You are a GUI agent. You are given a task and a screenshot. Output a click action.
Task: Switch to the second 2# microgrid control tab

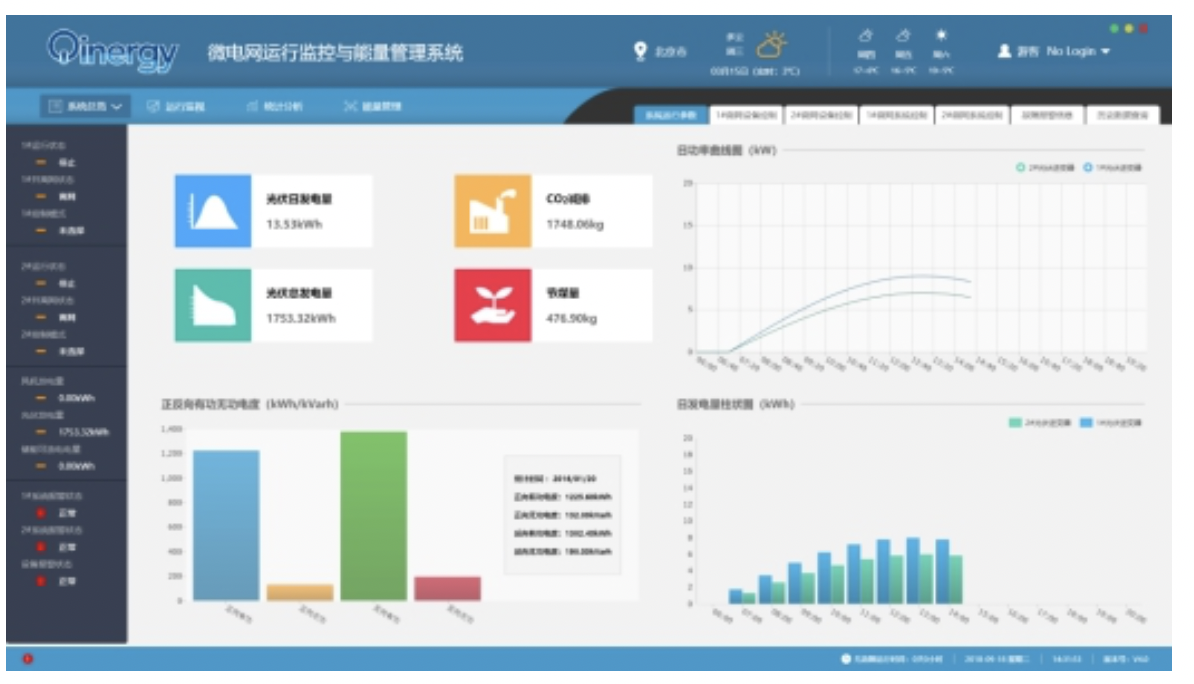972,115
